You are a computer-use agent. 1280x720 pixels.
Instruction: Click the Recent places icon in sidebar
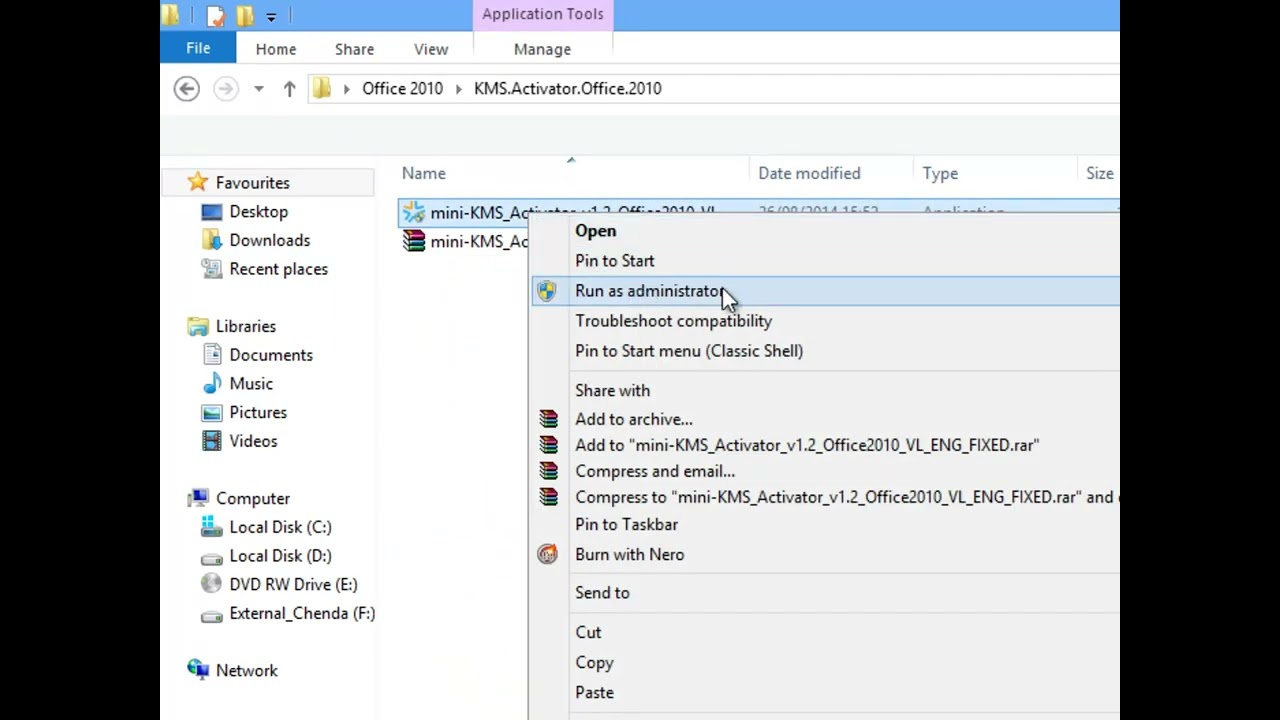pyautogui.click(x=211, y=269)
